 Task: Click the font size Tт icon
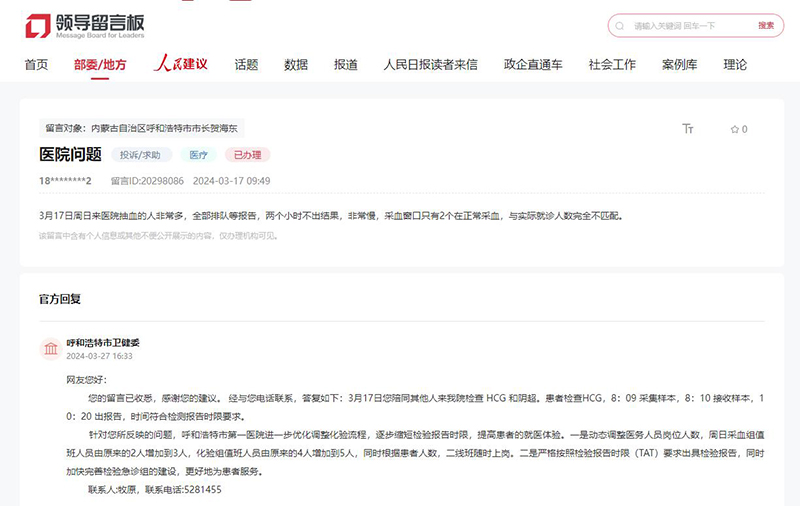(688, 129)
